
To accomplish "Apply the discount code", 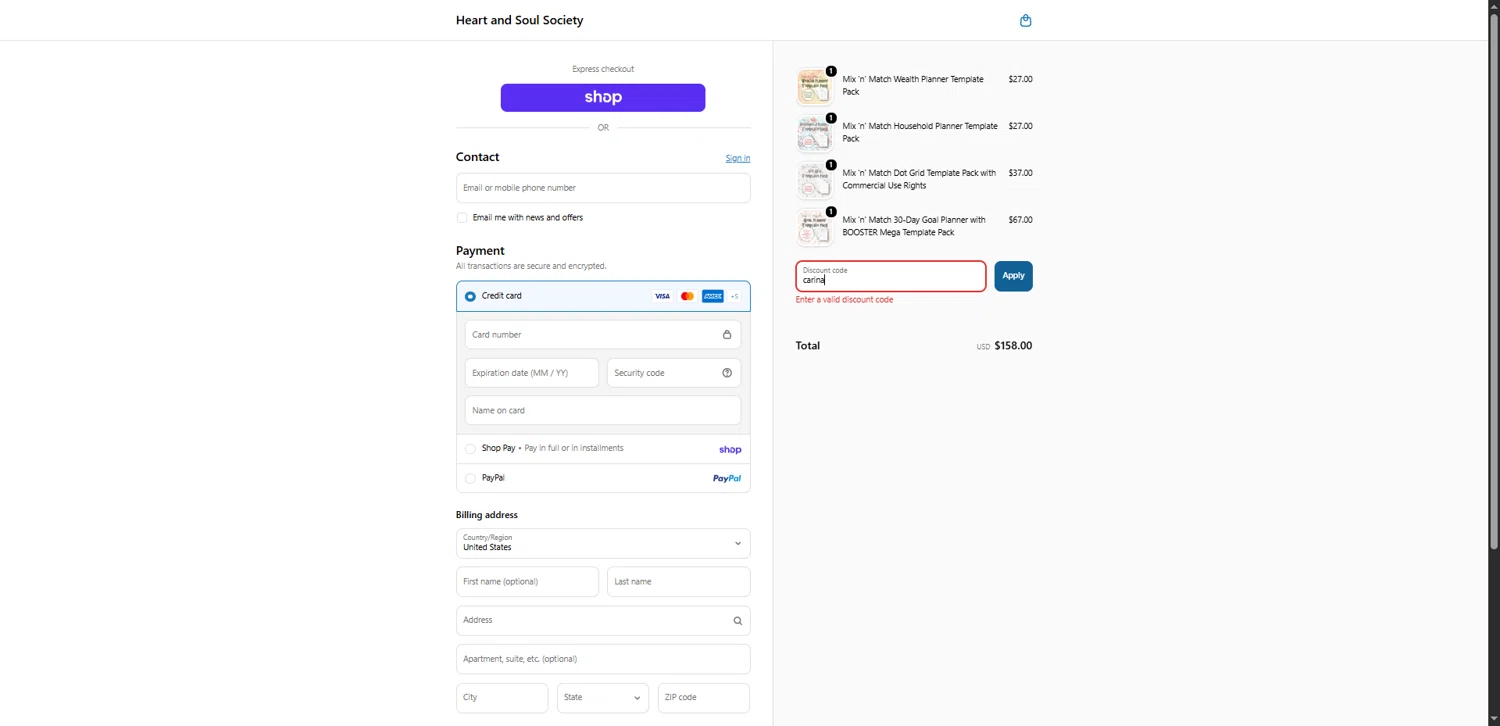I will pos(1013,276).
